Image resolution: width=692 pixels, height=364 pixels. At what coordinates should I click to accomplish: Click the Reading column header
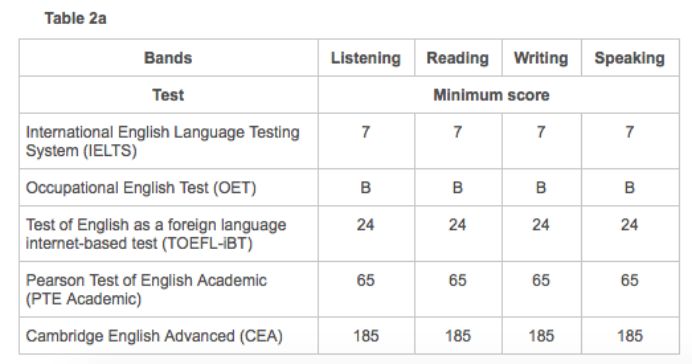458,58
